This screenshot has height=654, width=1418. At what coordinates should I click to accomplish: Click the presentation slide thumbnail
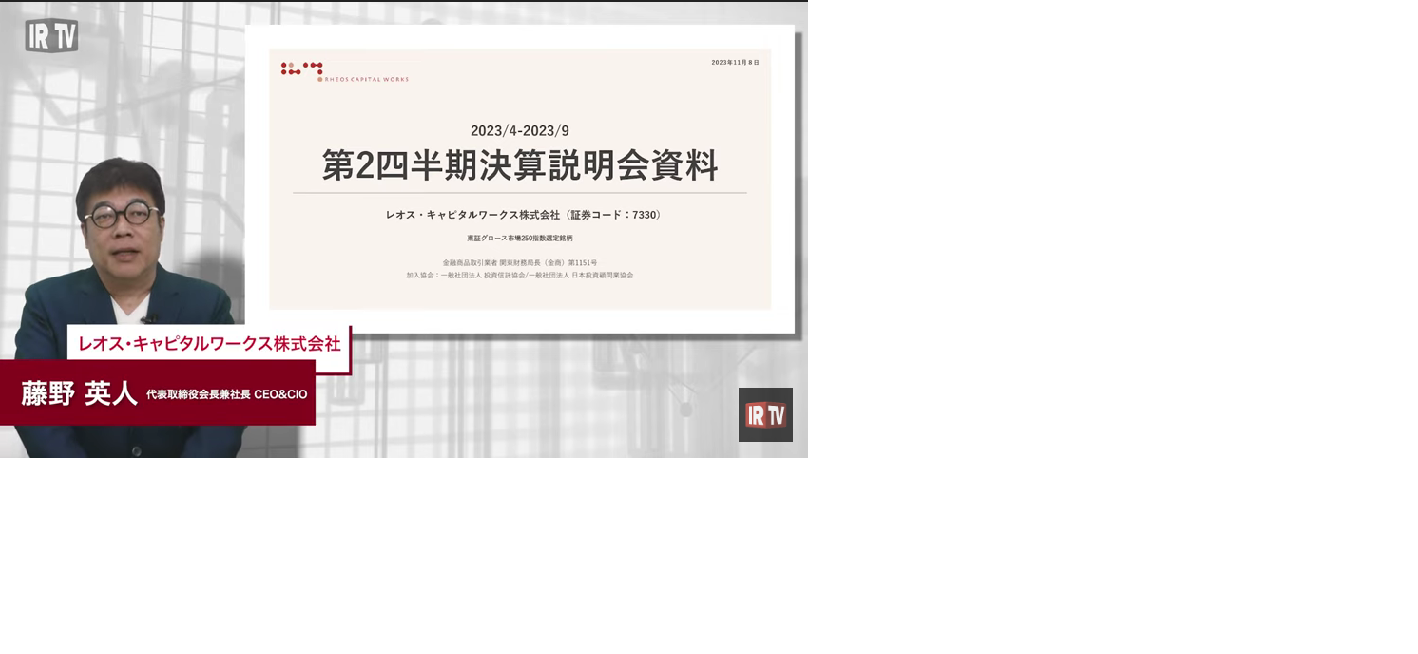pos(520,179)
